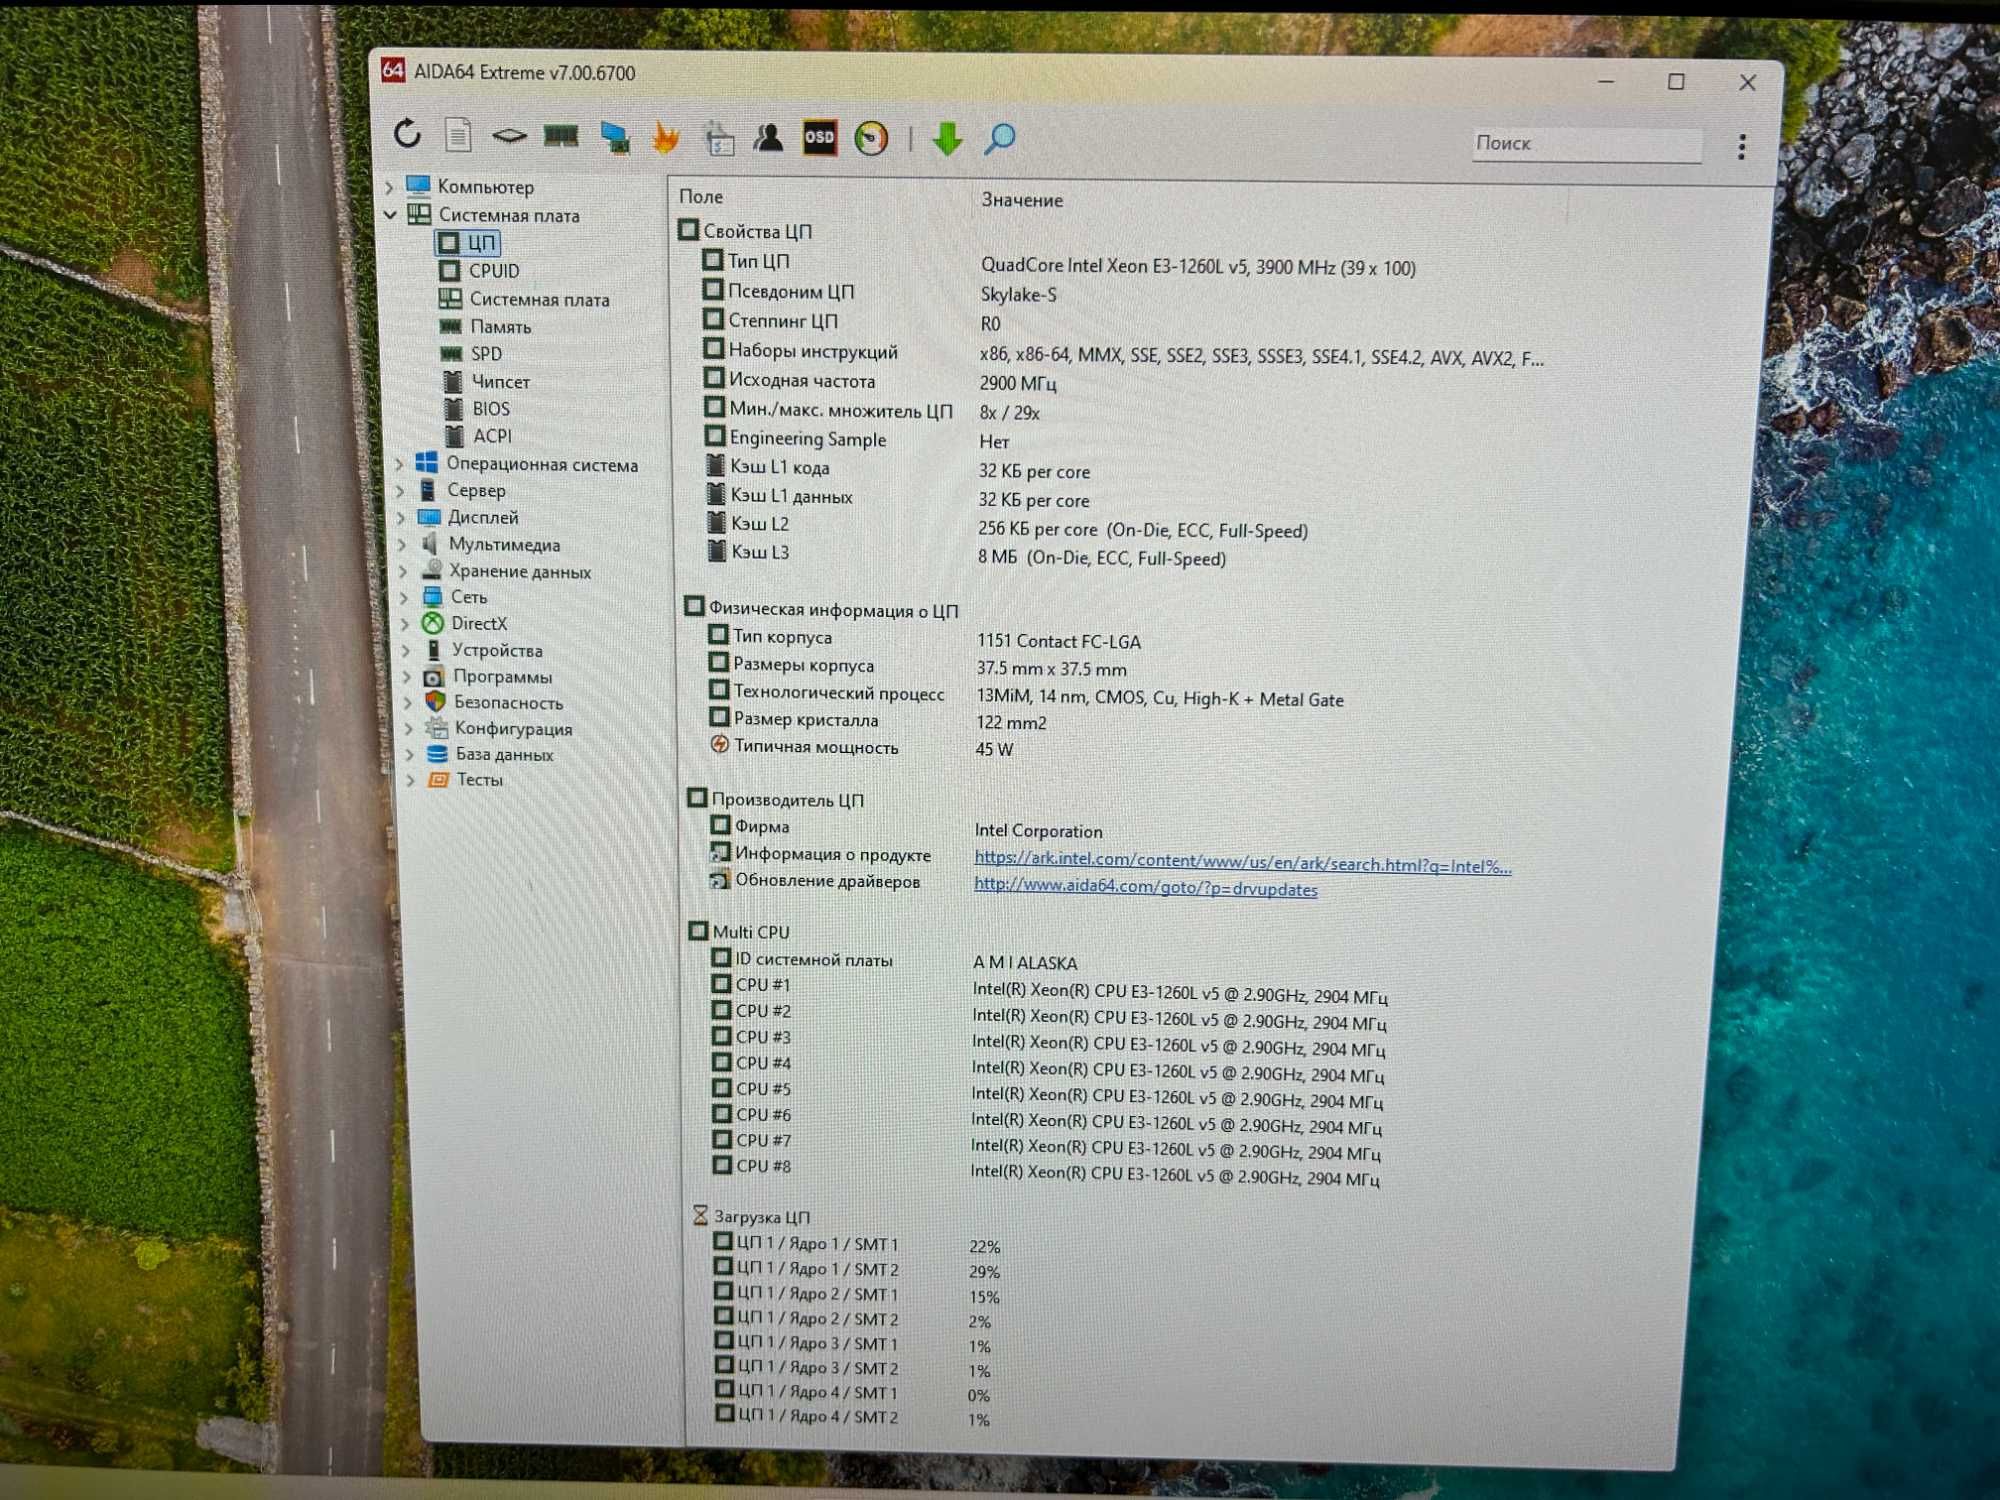Select the Тип корпуса row
Screen dimensions: 2000x1500
click(925, 638)
